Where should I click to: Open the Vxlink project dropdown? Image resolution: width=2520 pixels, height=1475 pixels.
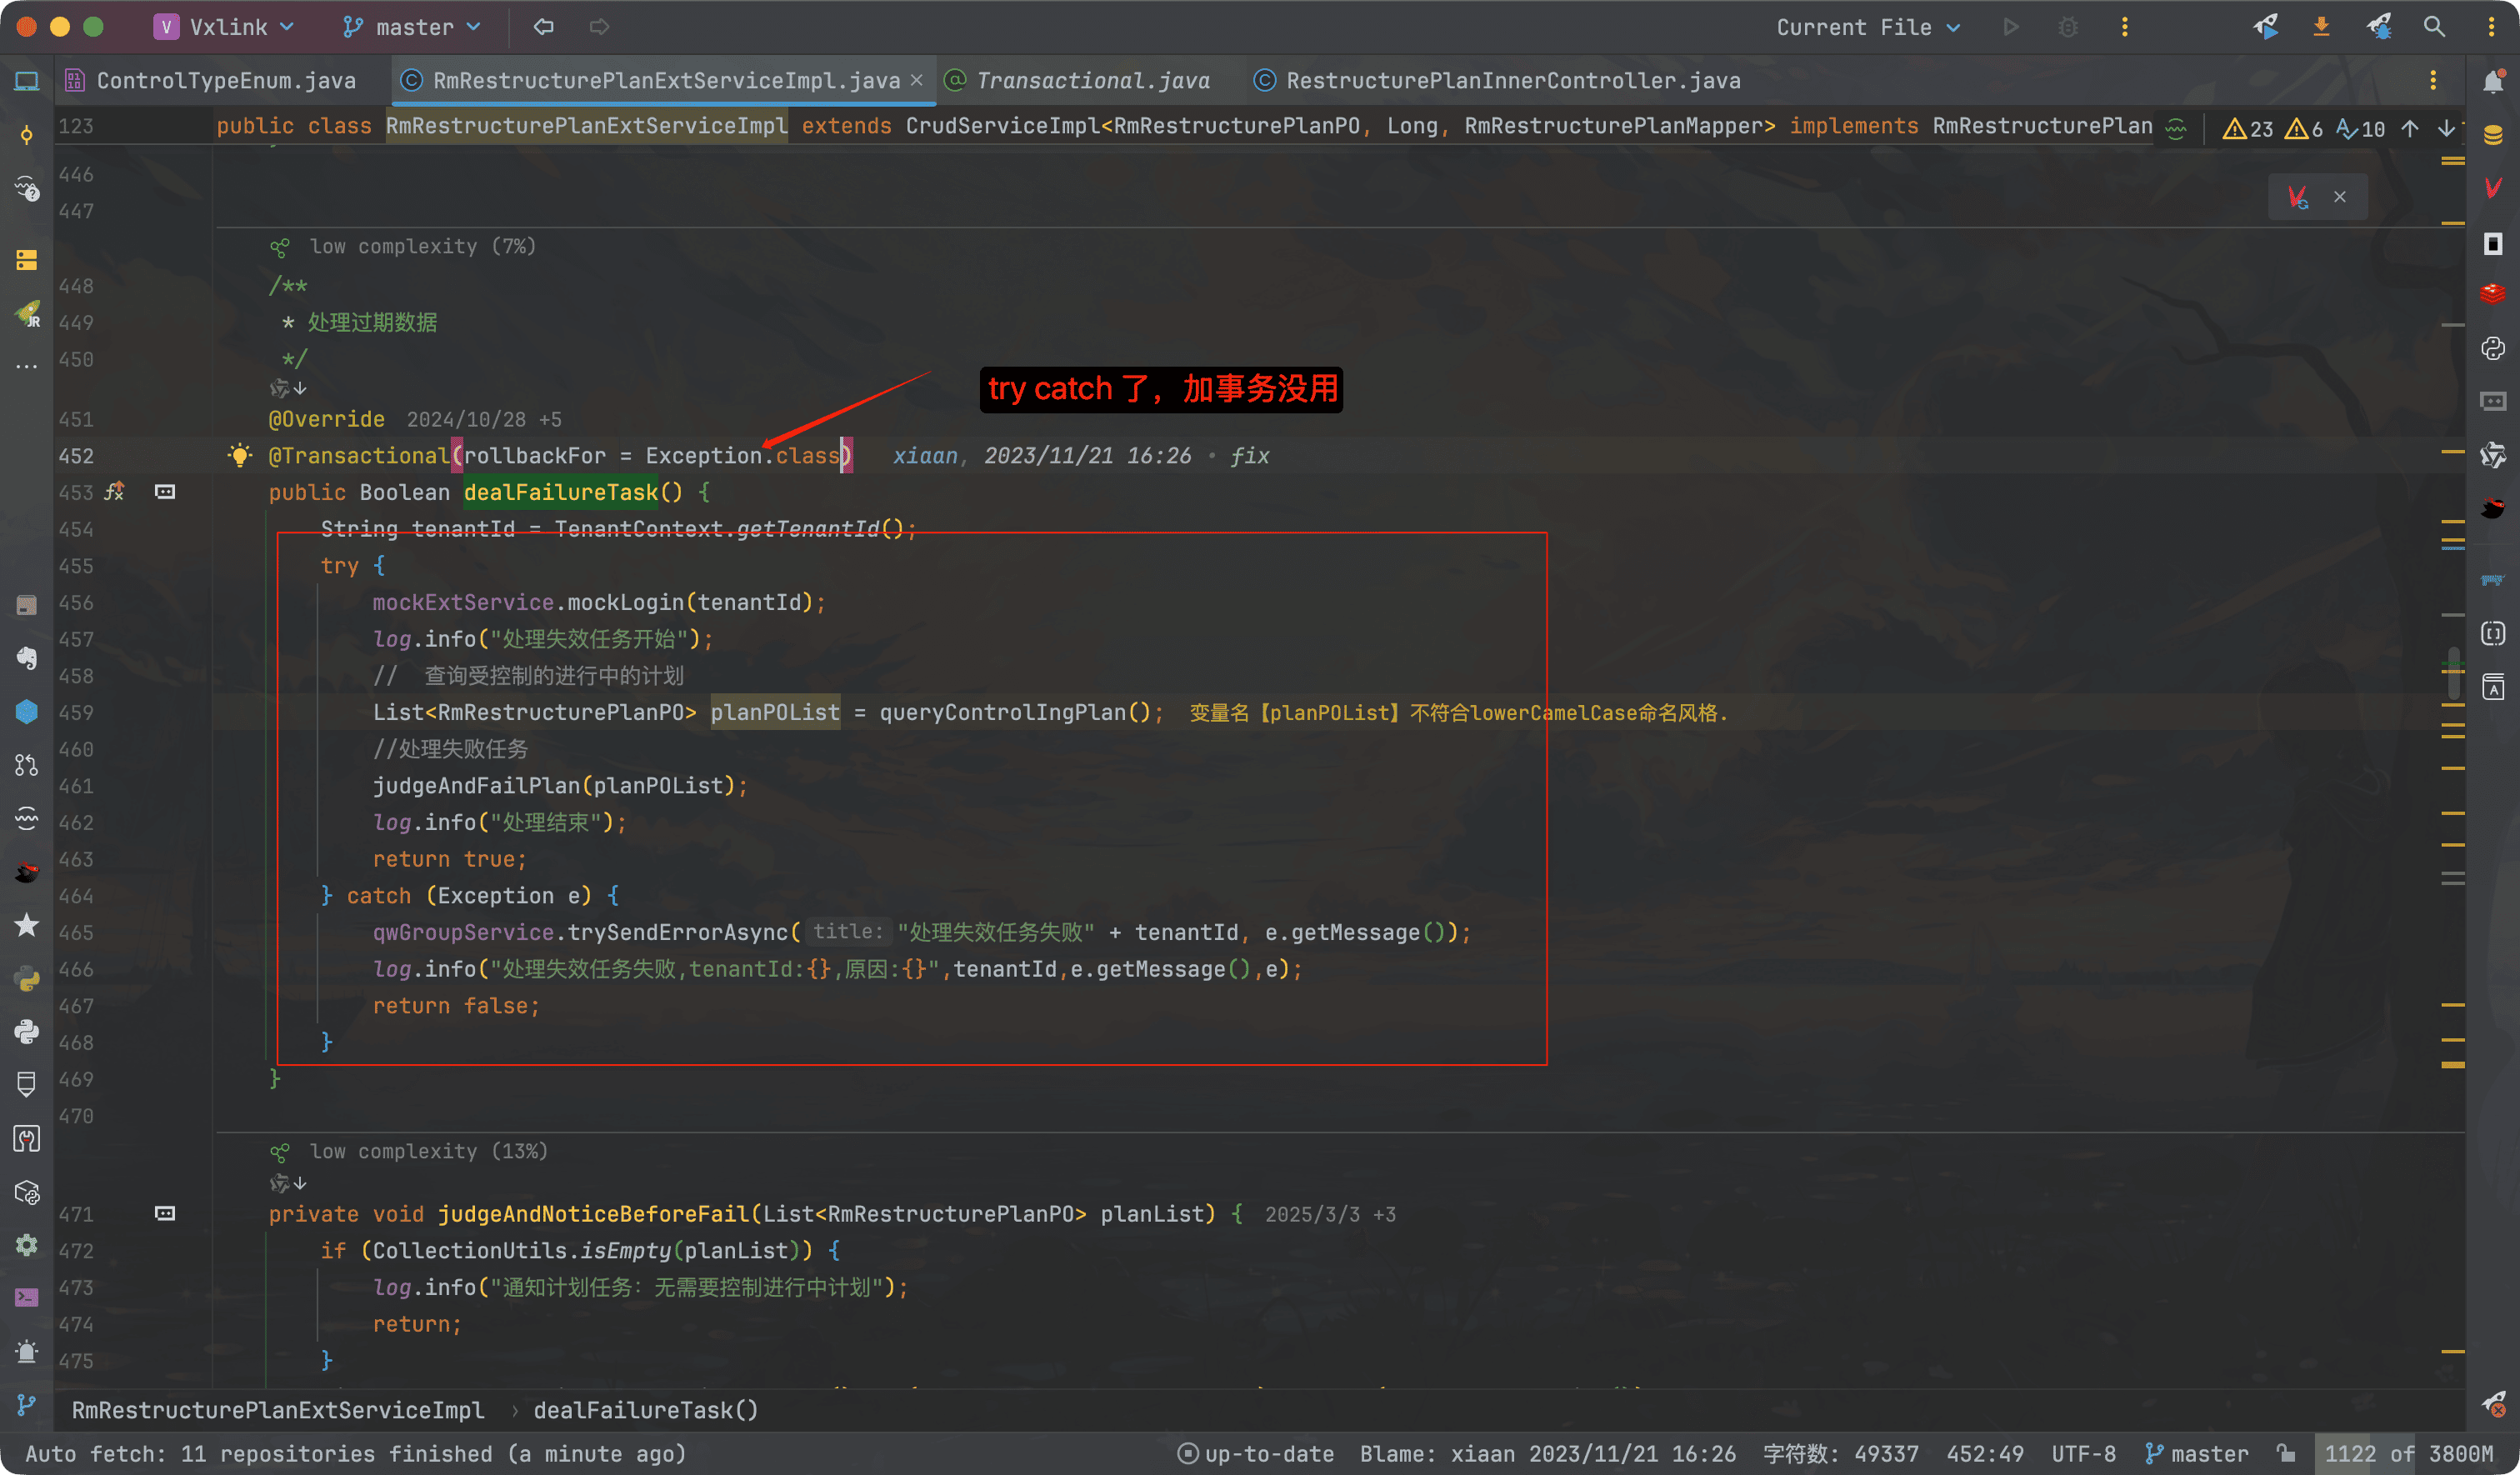click(x=224, y=27)
